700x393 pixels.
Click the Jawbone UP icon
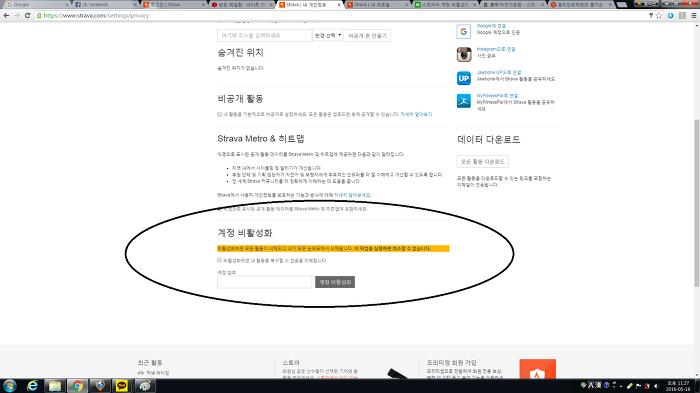click(464, 78)
